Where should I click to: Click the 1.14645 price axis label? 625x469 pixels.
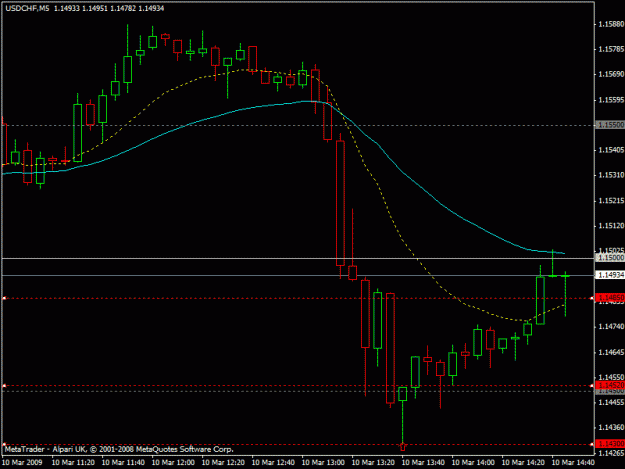tap(611, 352)
